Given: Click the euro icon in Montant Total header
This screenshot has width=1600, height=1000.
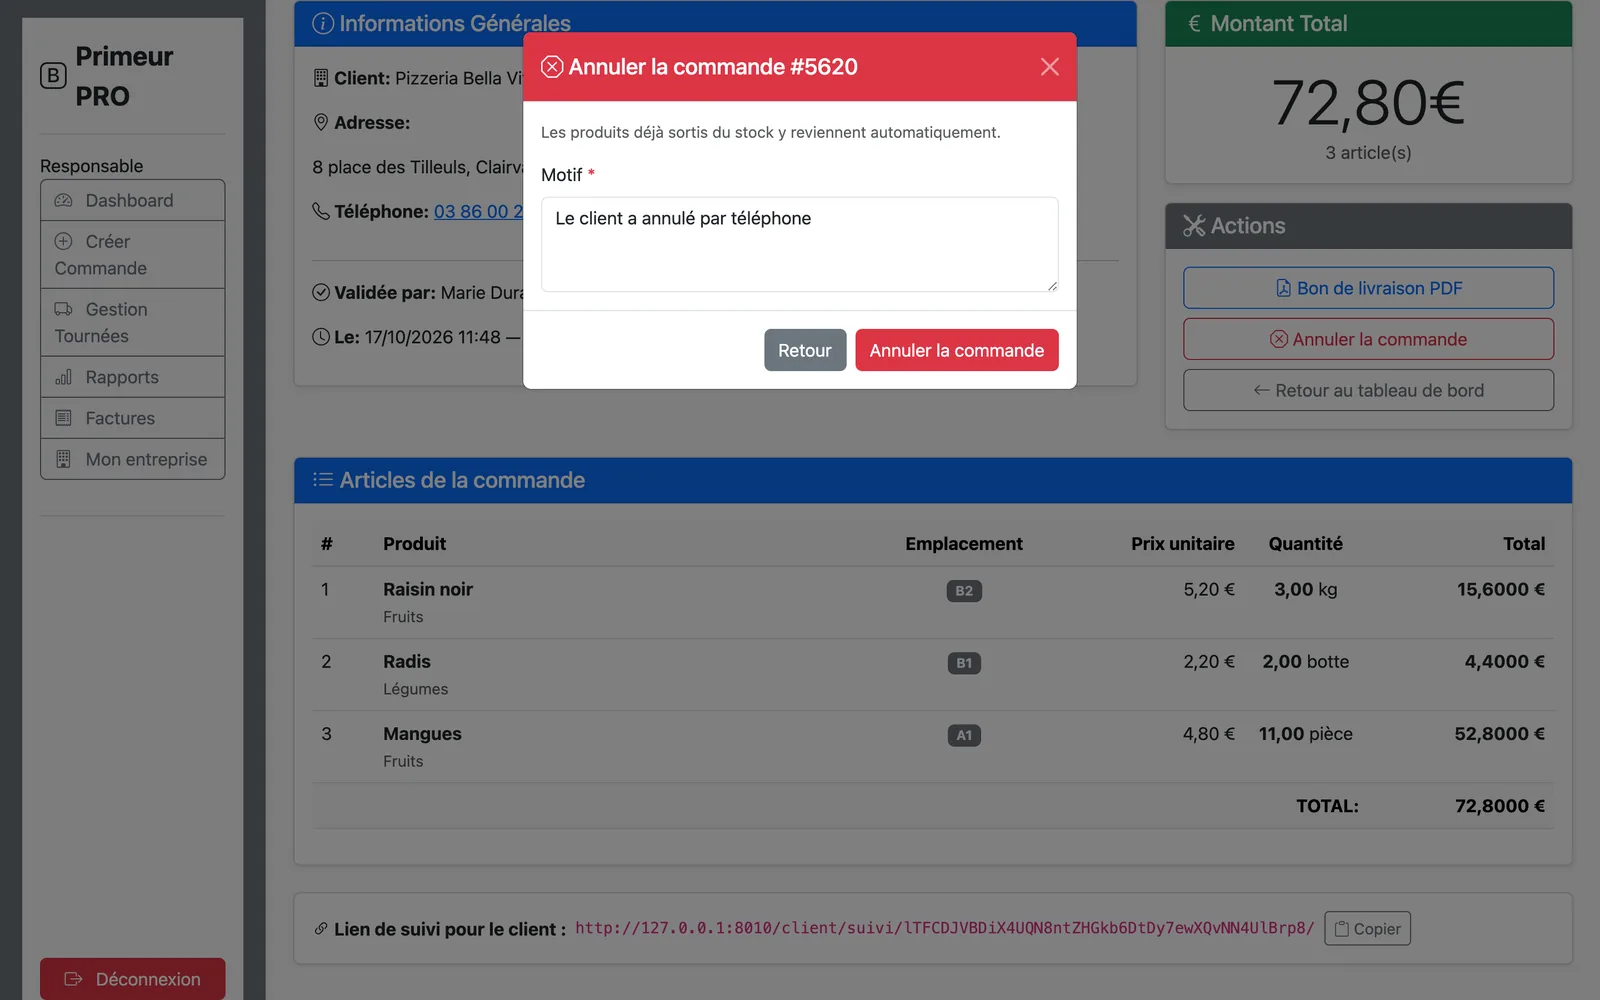Looking at the screenshot, I should point(1194,23).
